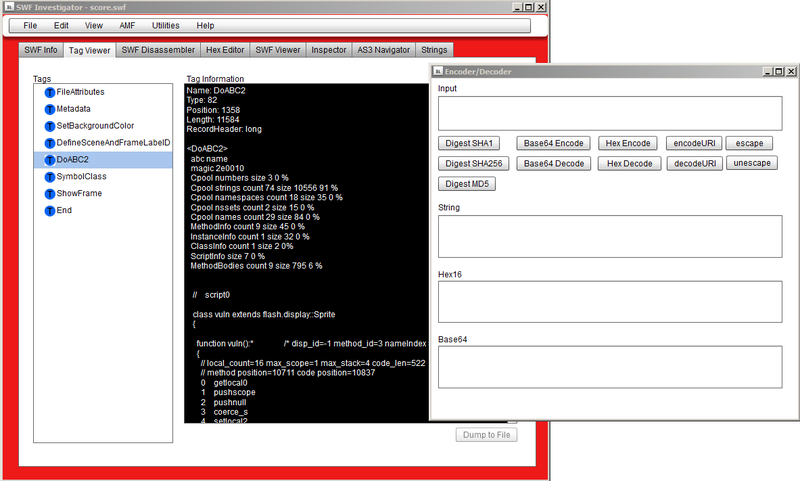
Task: Select the FileAttributes tag icon
Action: (49, 92)
